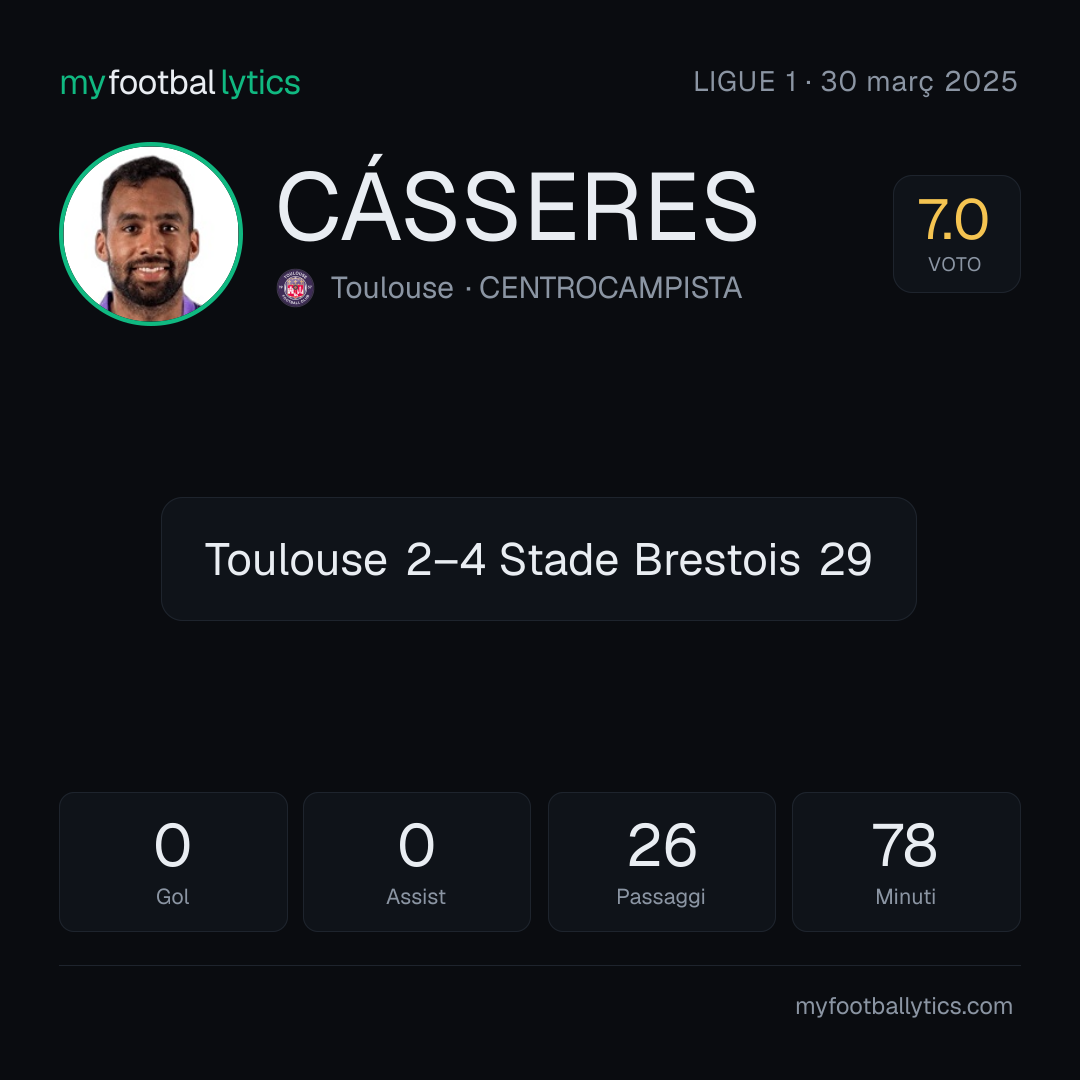Image resolution: width=1080 pixels, height=1080 pixels.
Task: Select the Minuti stat card showing 78
Action: coord(906,862)
